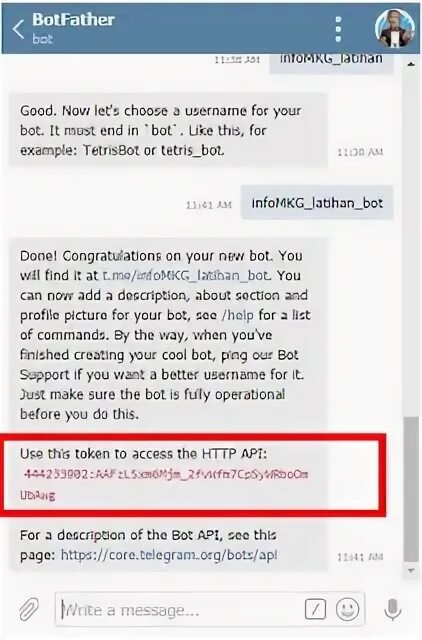Open the BotFather profile picture
This screenshot has width=422, height=640.
[395, 28]
